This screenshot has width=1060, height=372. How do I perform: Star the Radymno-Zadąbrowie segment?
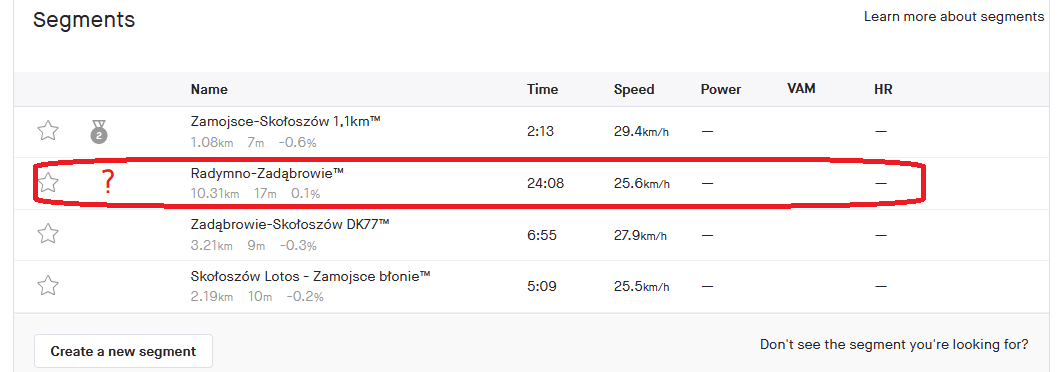(x=47, y=182)
